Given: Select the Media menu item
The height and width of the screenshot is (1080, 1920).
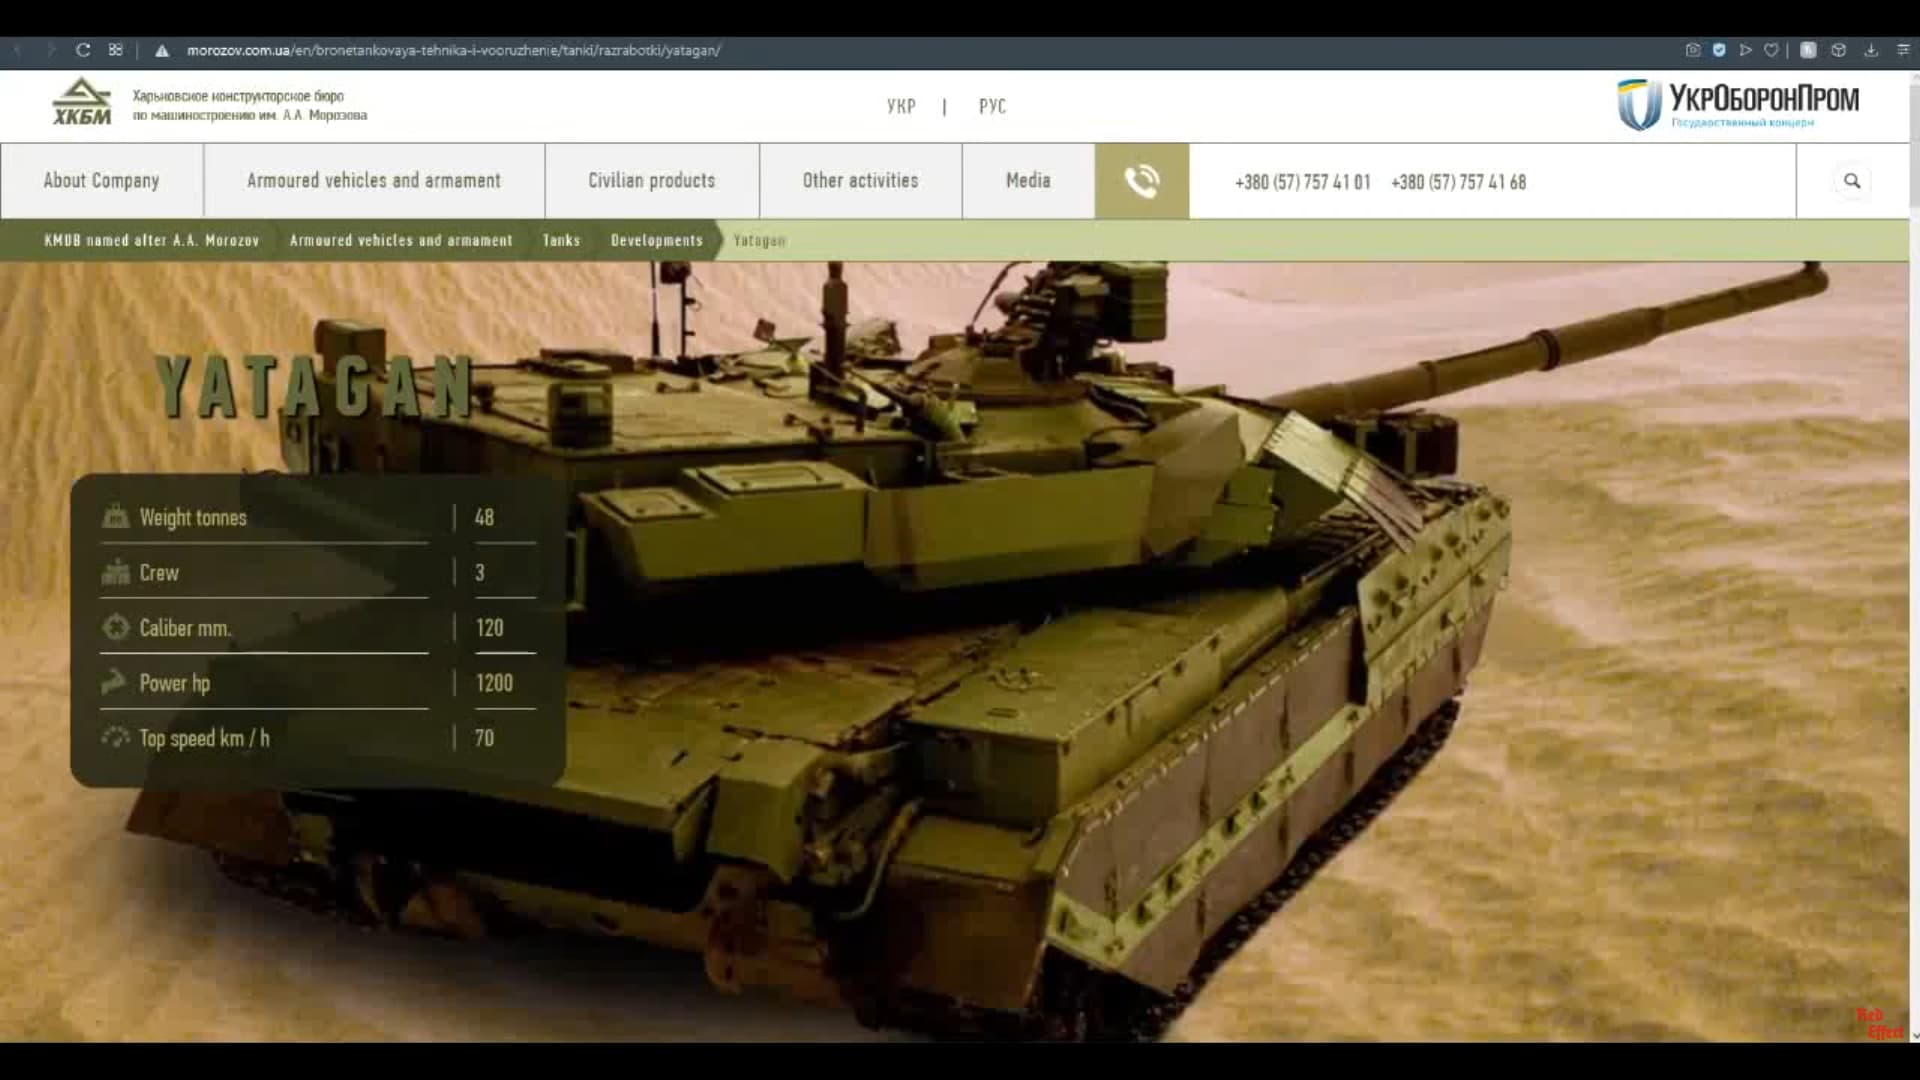Looking at the screenshot, I should 1027,181.
